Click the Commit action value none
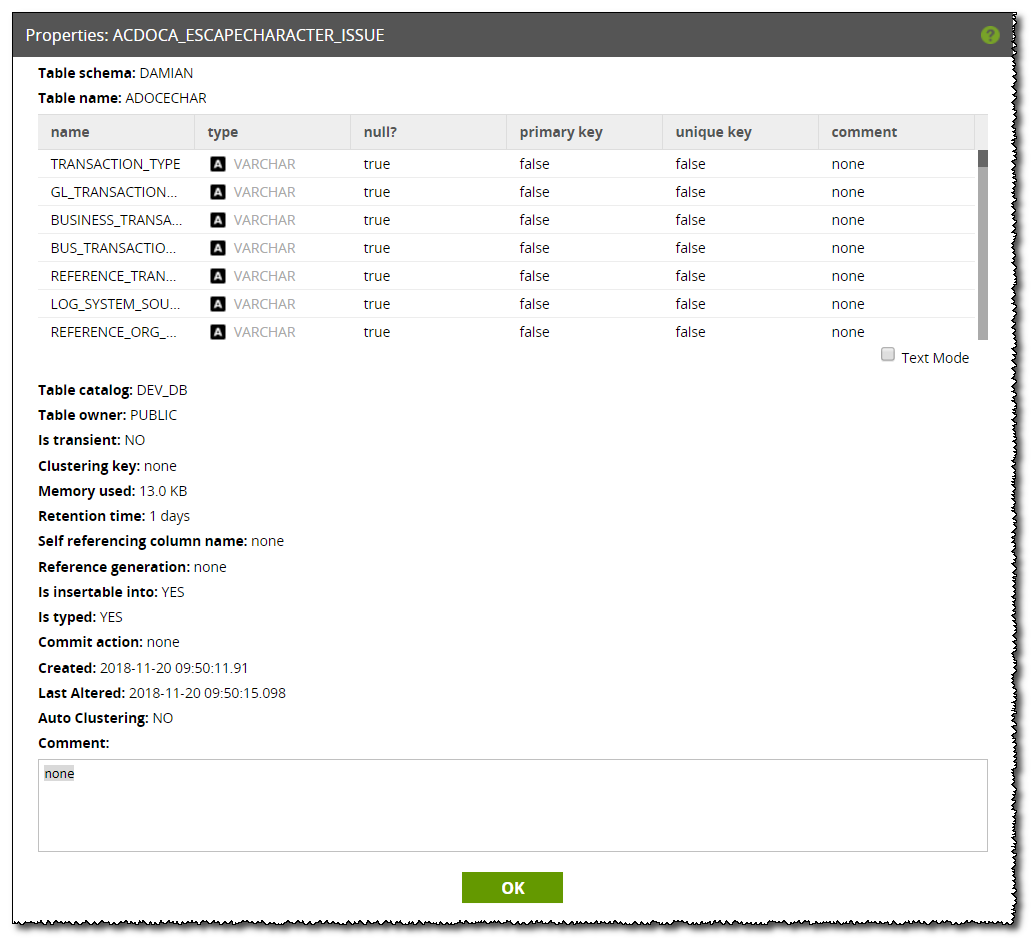Image resolution: width=1036 pixels, height=944 pixels. click(163, 643)
